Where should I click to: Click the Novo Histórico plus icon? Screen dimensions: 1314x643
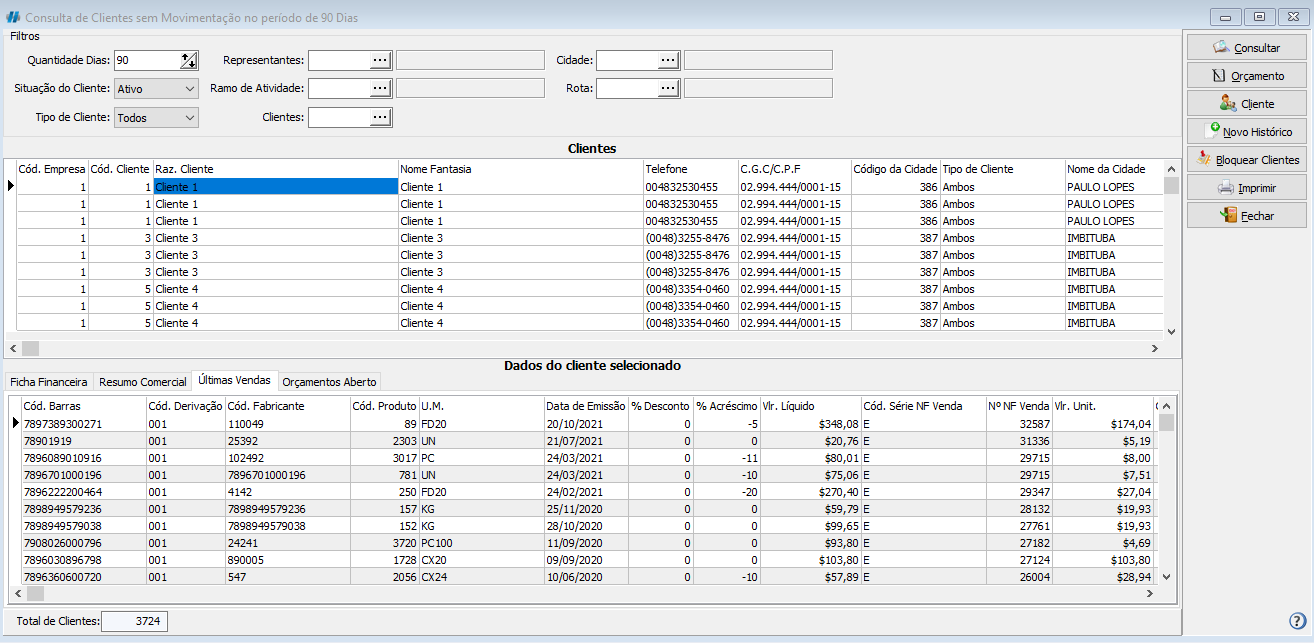pyautogui.click(x=1214, y=130)
